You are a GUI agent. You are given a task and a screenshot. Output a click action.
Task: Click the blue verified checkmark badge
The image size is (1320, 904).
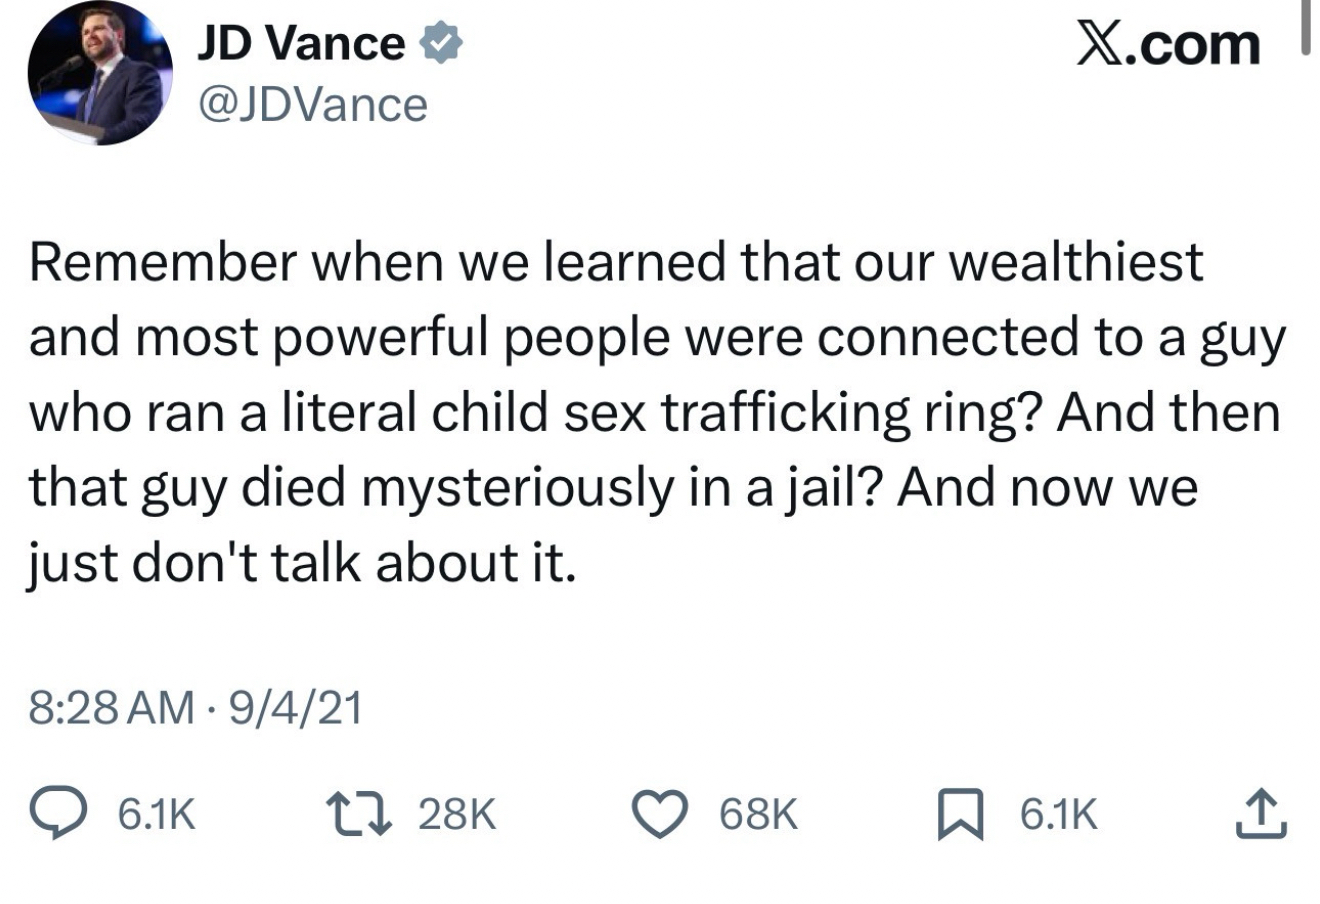pos(439,45)
